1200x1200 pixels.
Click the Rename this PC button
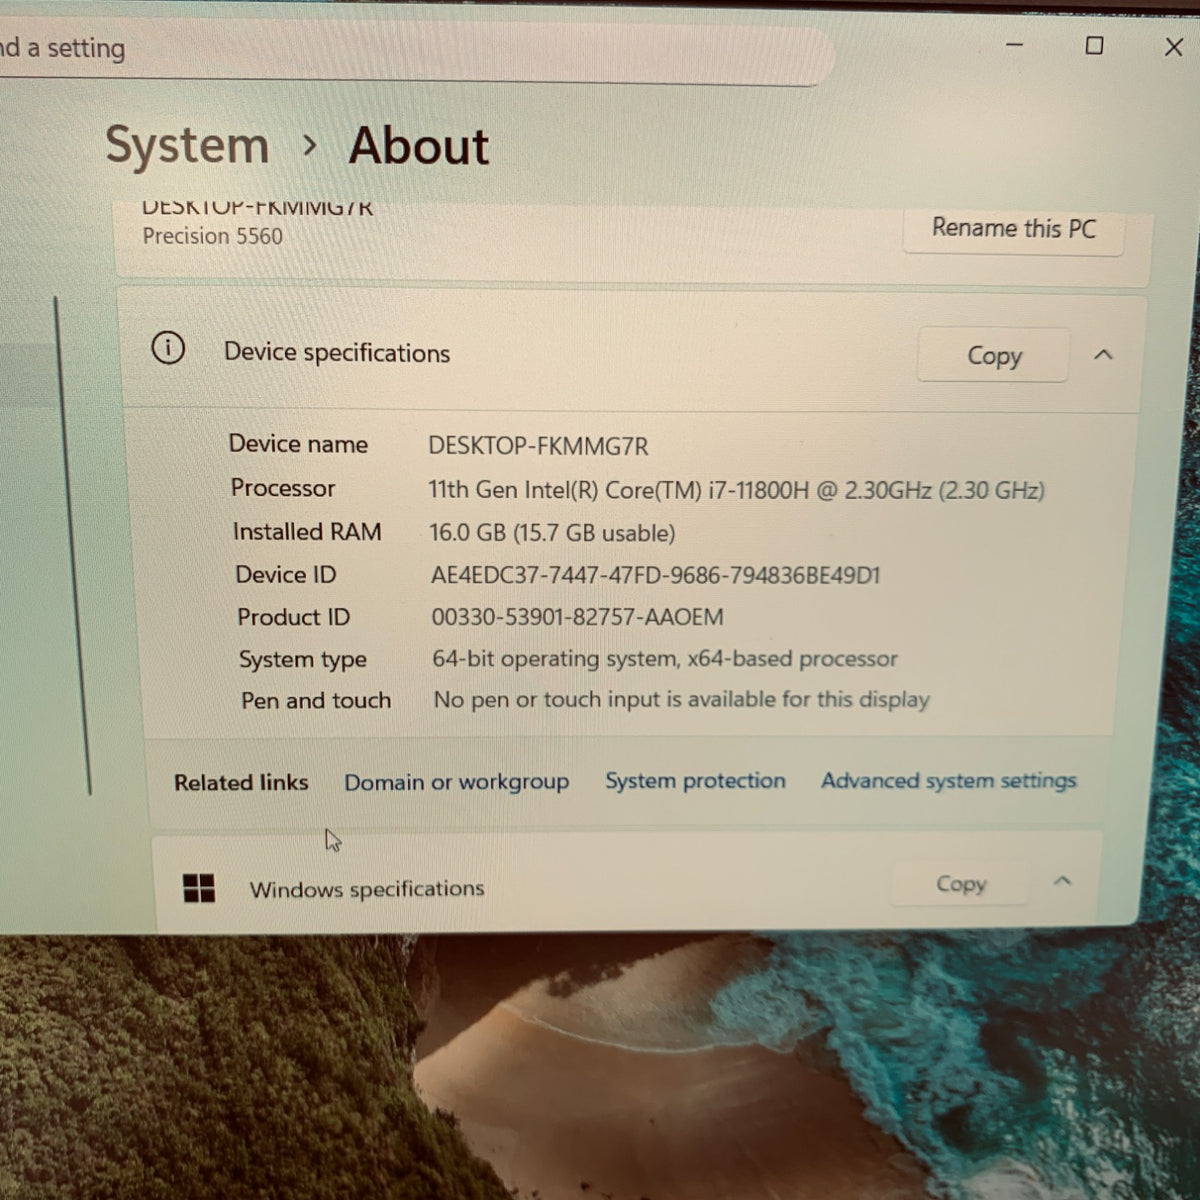point(1013,228)
